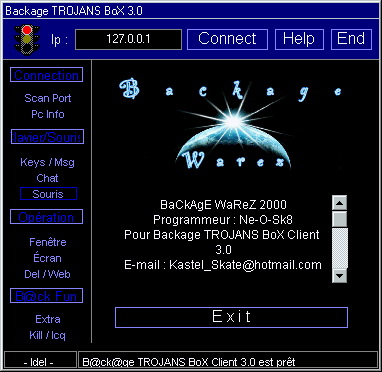Click the scrollbar down arrow

(x=340, y=276)
